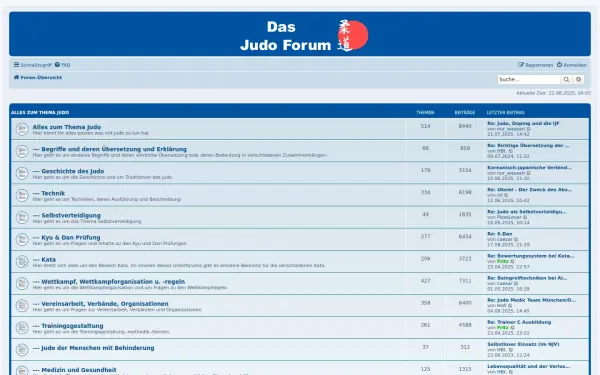The height and width of the screenshot is (375, 600).
Task: Open 'Koreanisch-japanische Verbind...' post
Action: tap(529, 168)
